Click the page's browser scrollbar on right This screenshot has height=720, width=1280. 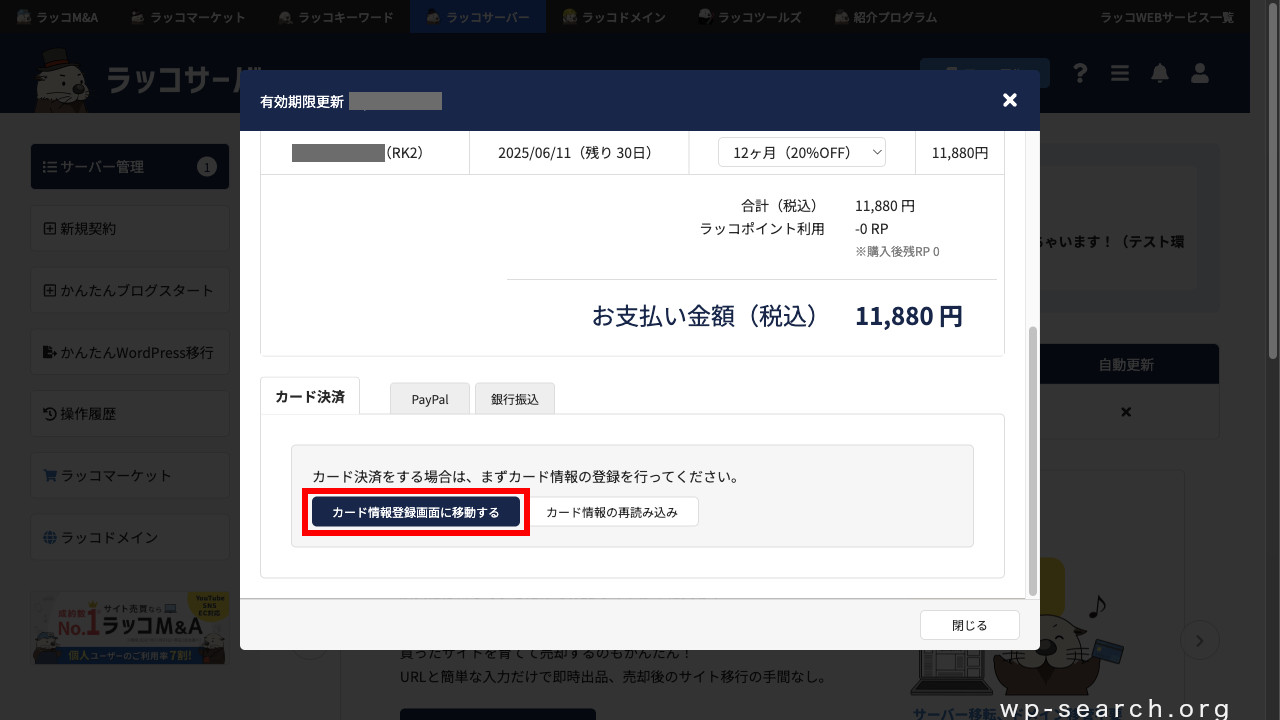click(x=1273, y=180)
